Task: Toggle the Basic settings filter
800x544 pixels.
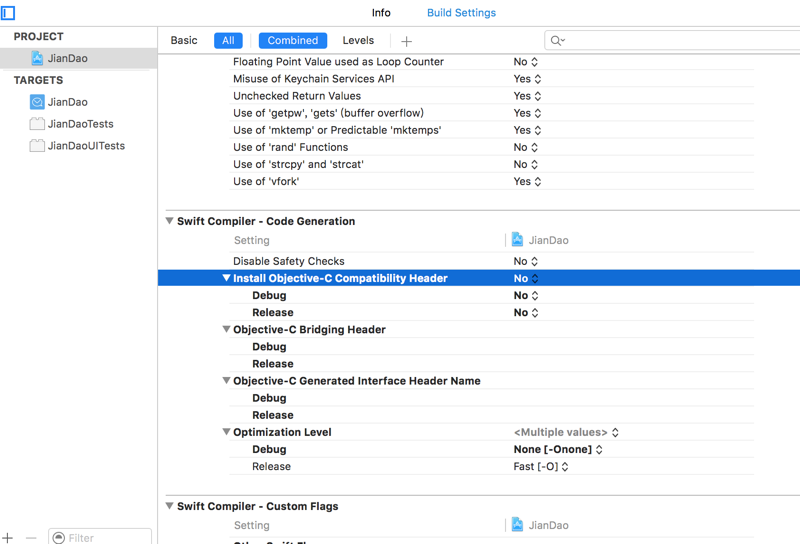Action: tap(184, 41)
